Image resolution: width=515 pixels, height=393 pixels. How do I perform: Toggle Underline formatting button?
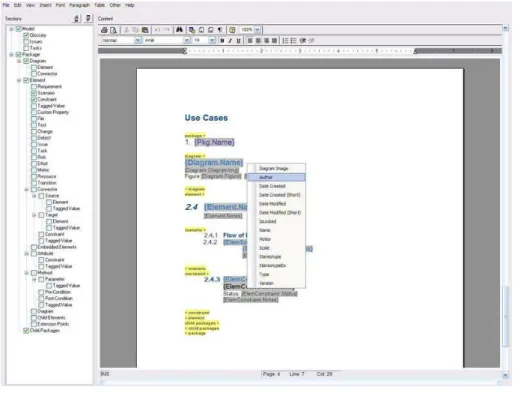point(238,41)
